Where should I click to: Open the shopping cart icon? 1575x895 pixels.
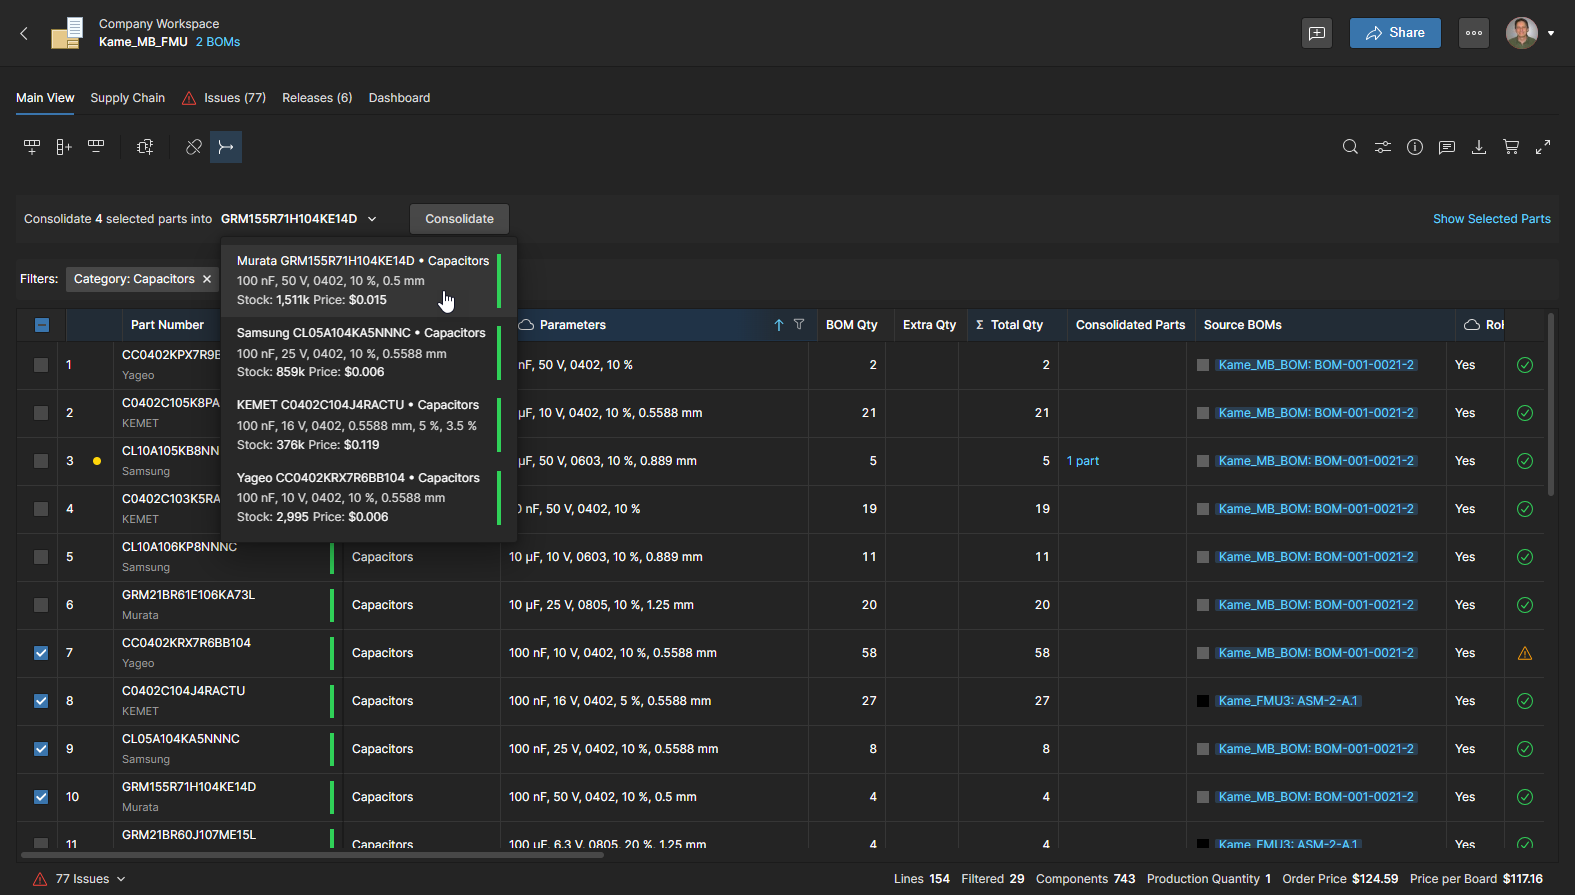[1511, 147]
